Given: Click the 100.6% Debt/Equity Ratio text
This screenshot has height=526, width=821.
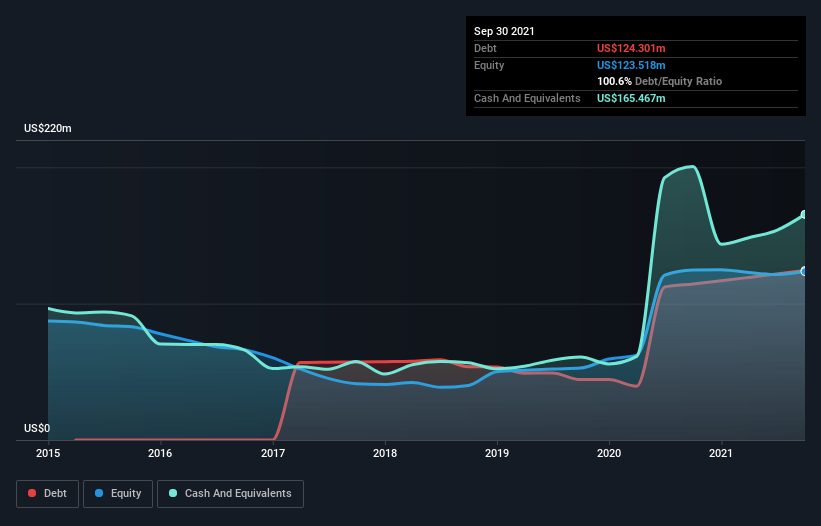Looking at the screenshot, I should coord(659,81).
